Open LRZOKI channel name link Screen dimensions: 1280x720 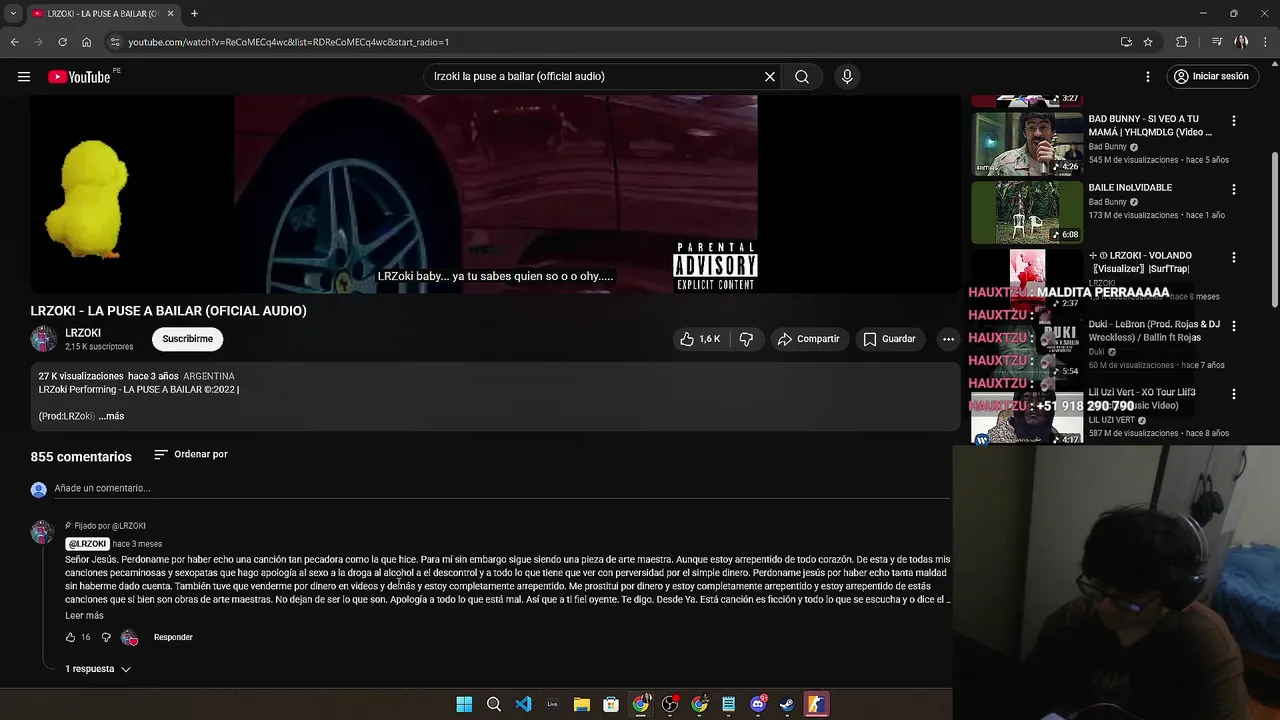83,333
